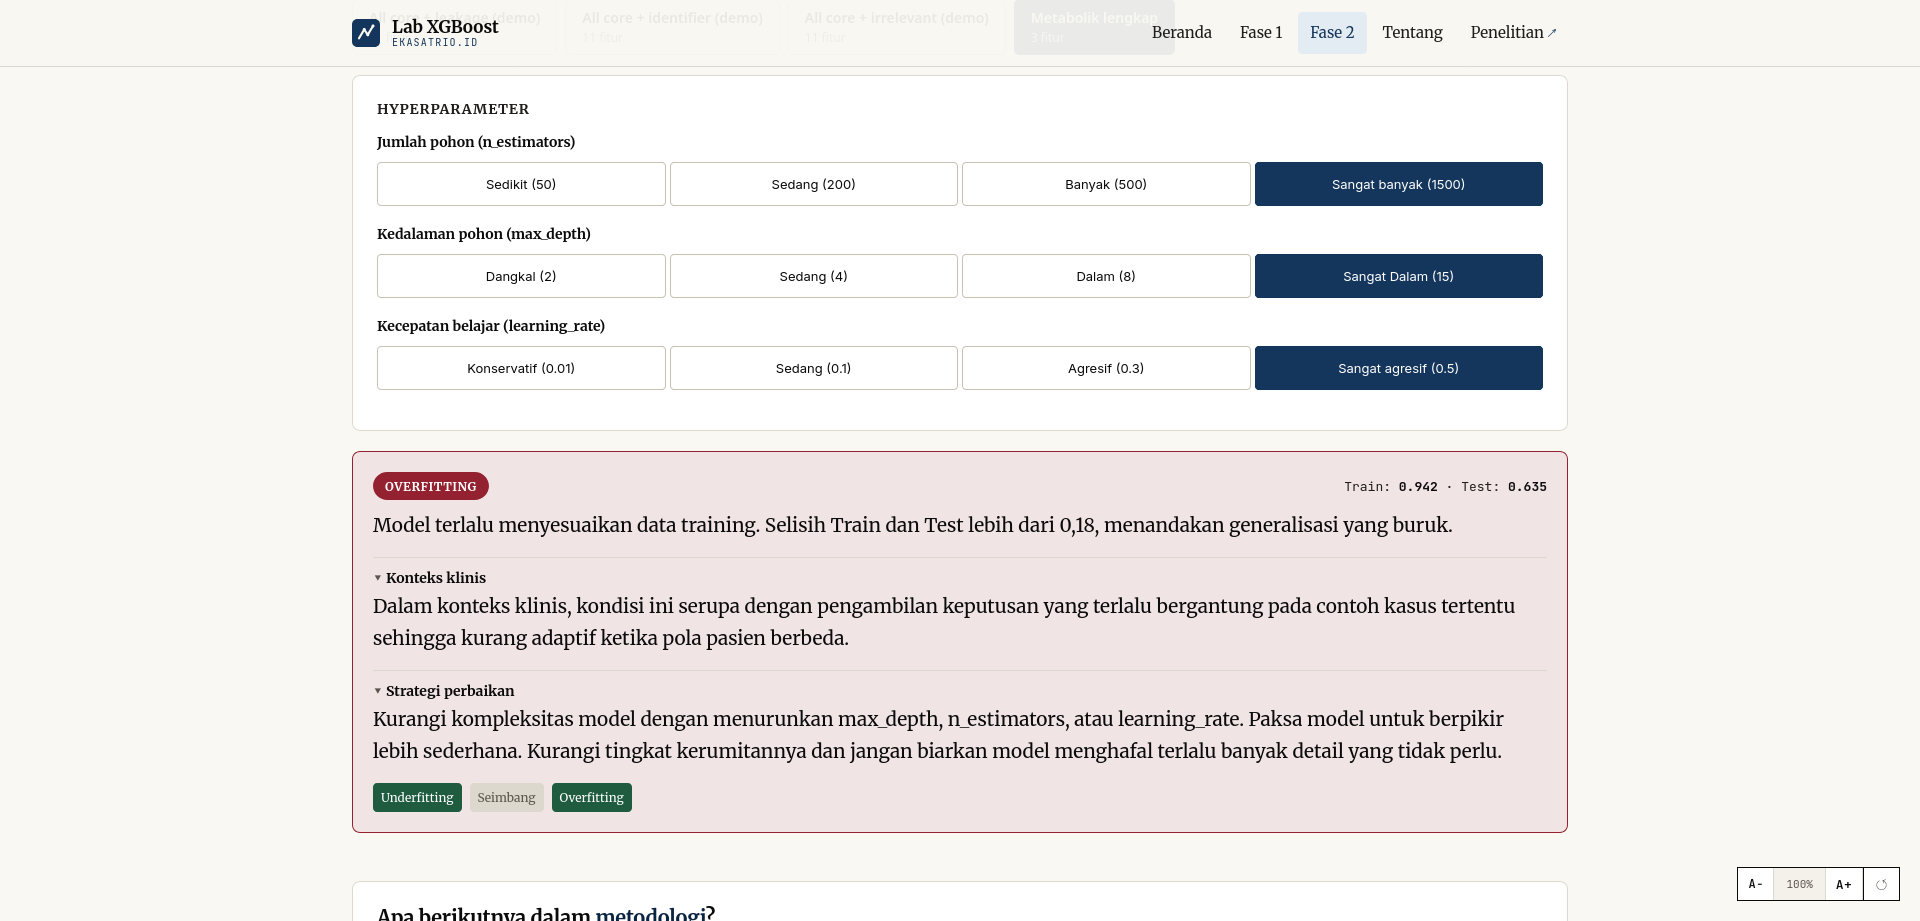Increase font size with A+ button
Viewport: 1920px width, 921px height.
point(1844,884)
